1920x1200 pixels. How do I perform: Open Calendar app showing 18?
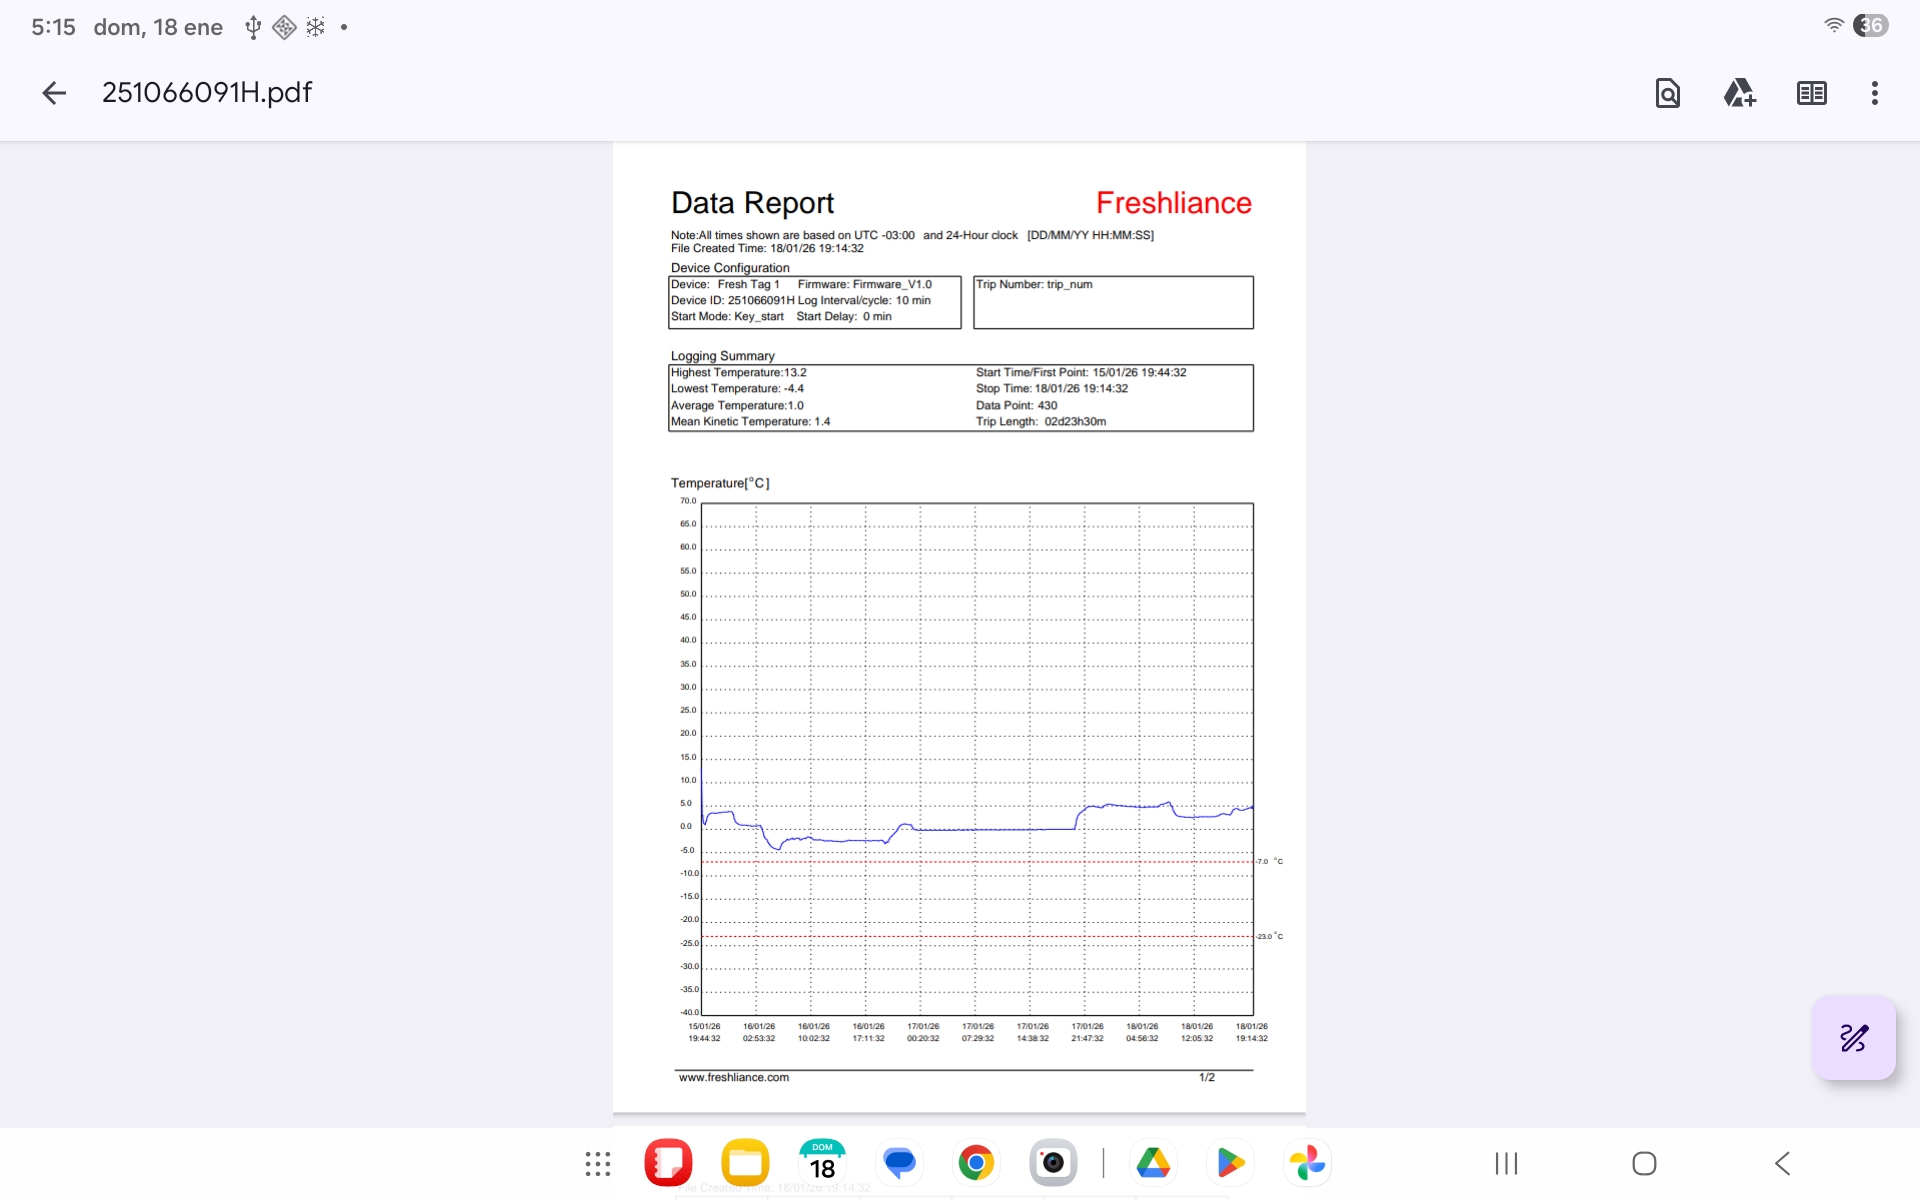[x=822, y=1163]
